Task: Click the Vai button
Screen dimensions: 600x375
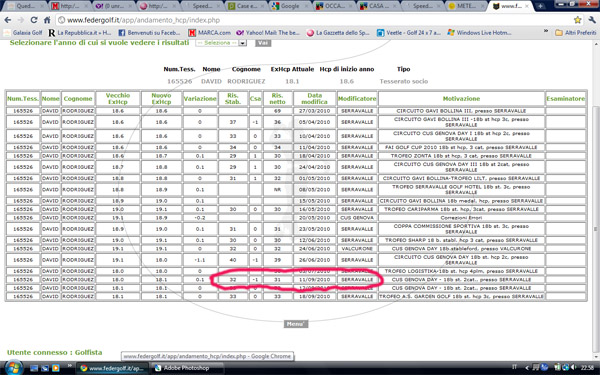Action: coord(263,43)
